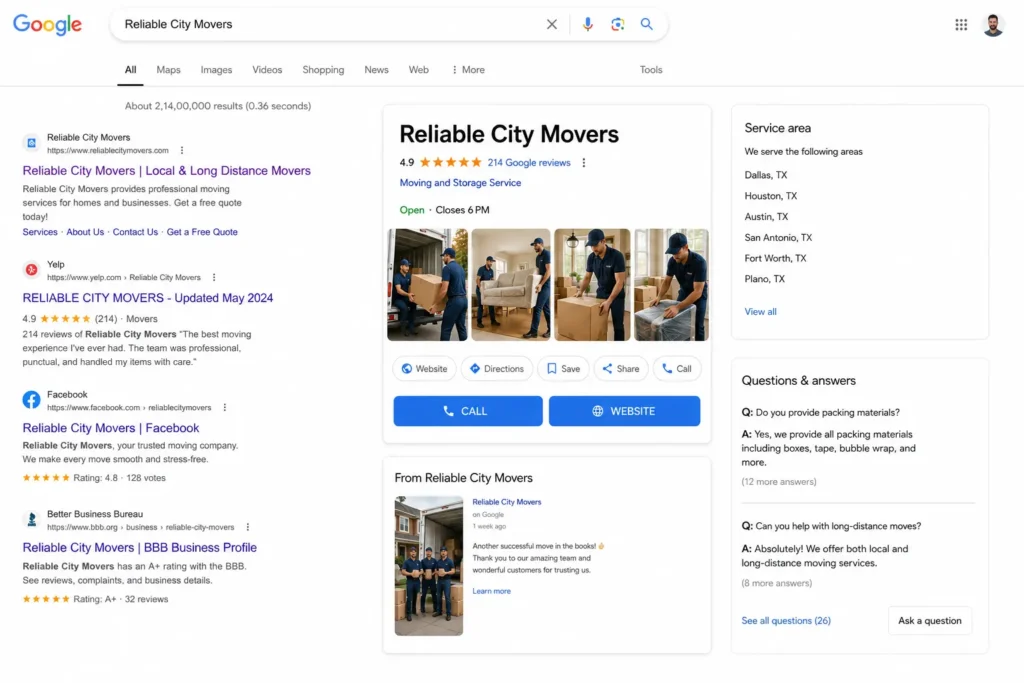Click the blue magnifier search icon
This screenshot has width=1024, height=683.
click(647, 24)
